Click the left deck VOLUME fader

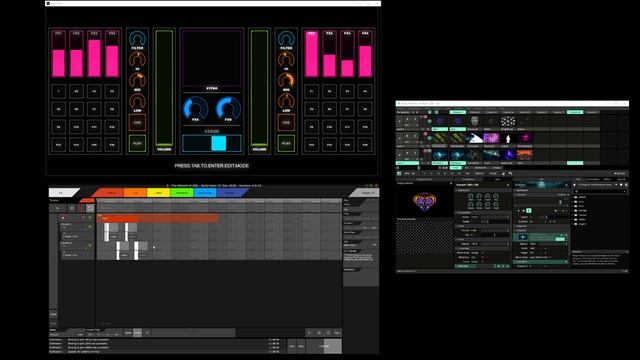164,88
